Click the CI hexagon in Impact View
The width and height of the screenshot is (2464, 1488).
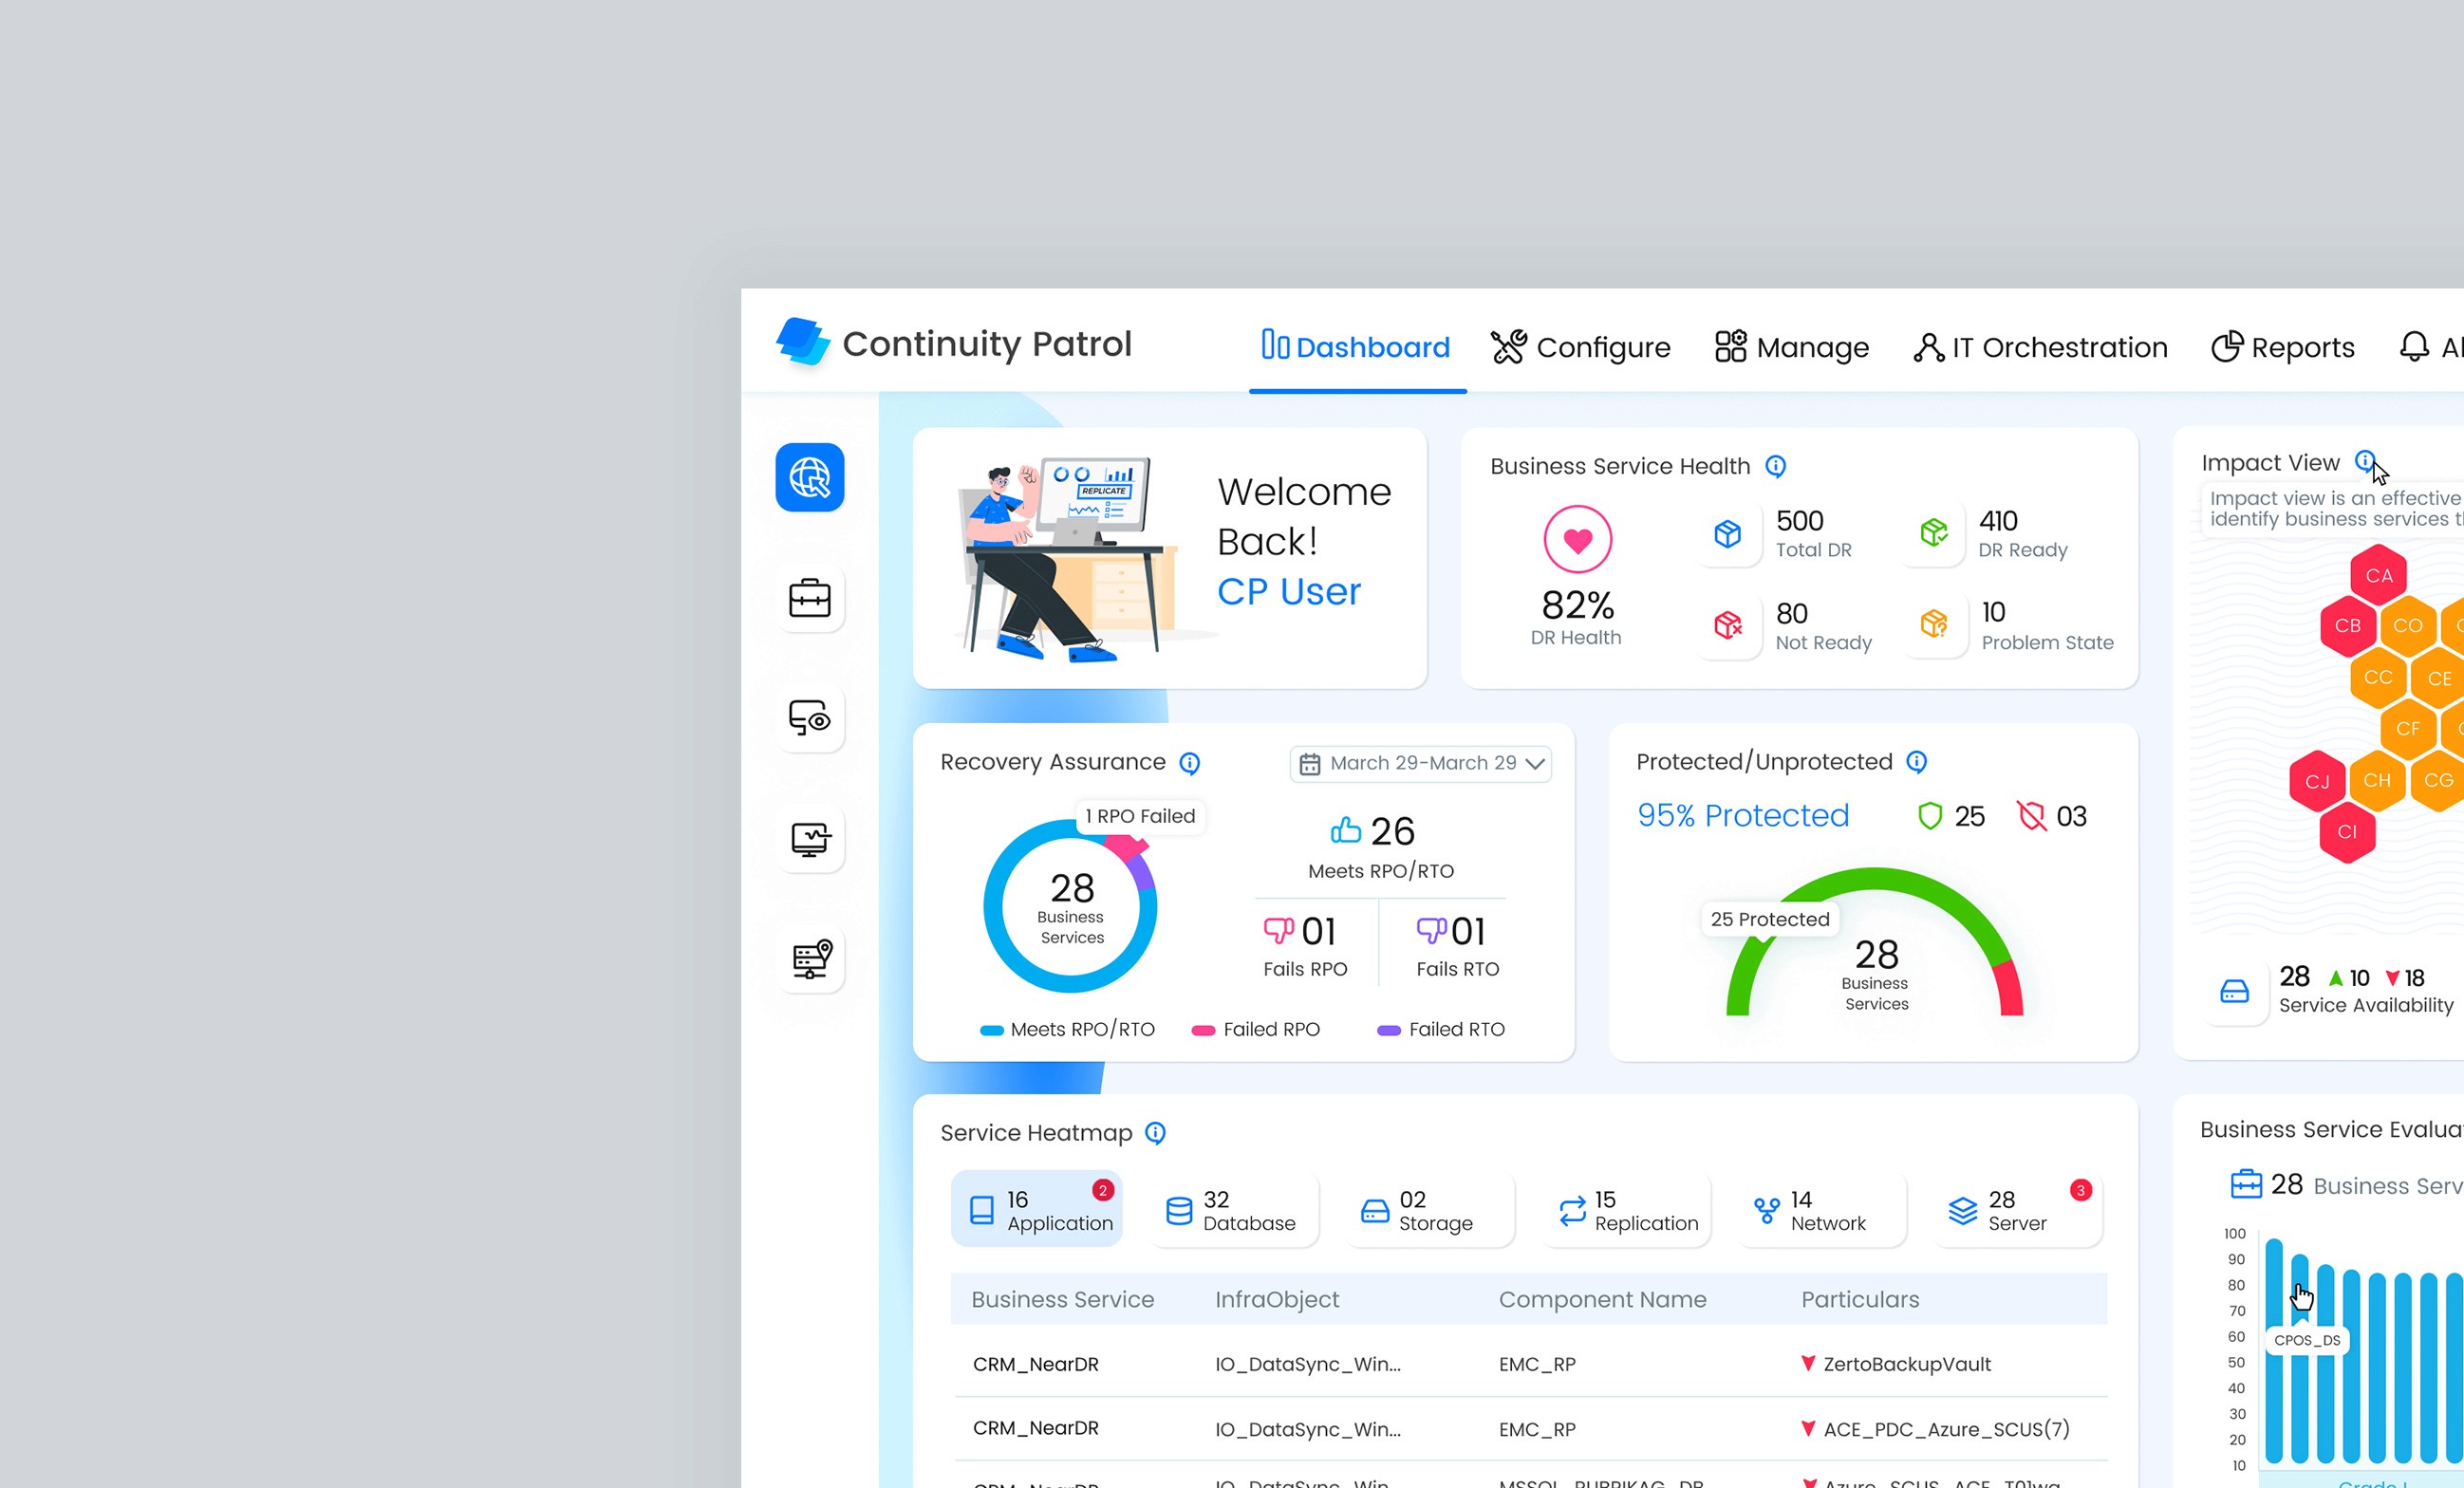coord(2347,832)
